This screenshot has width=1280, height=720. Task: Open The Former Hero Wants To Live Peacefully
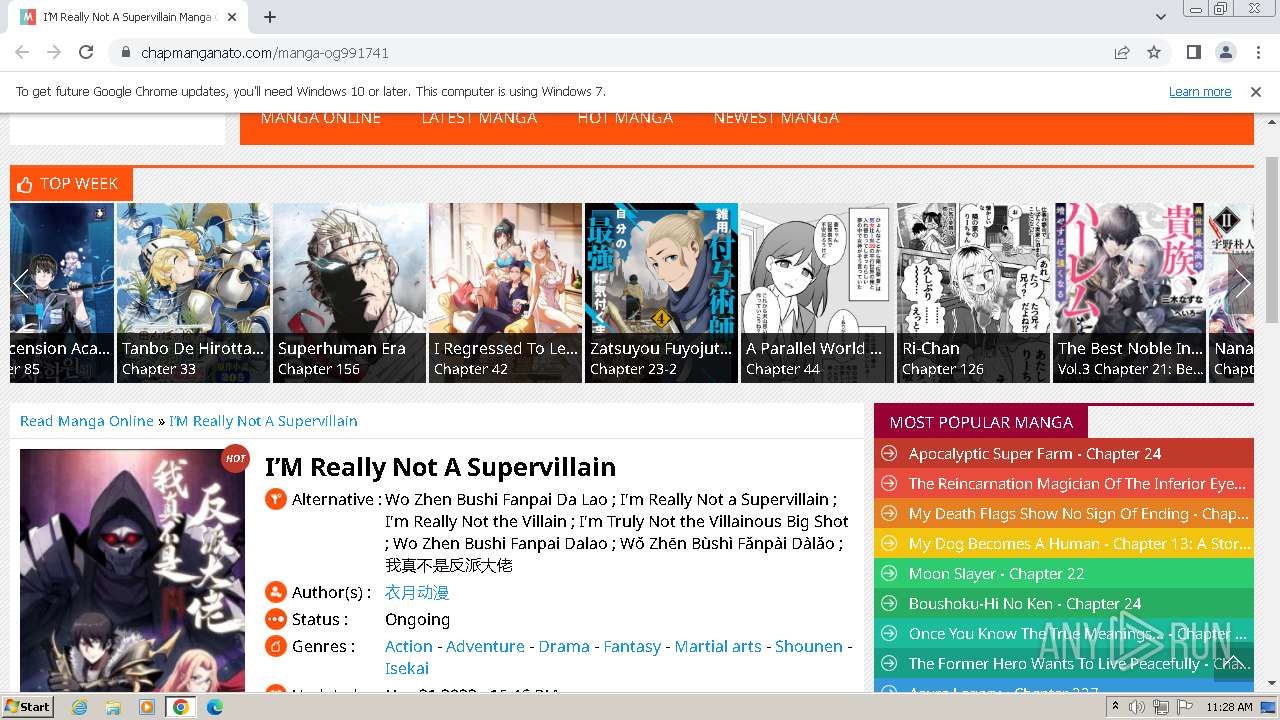pyautogui.click(x=1078, y=663)
